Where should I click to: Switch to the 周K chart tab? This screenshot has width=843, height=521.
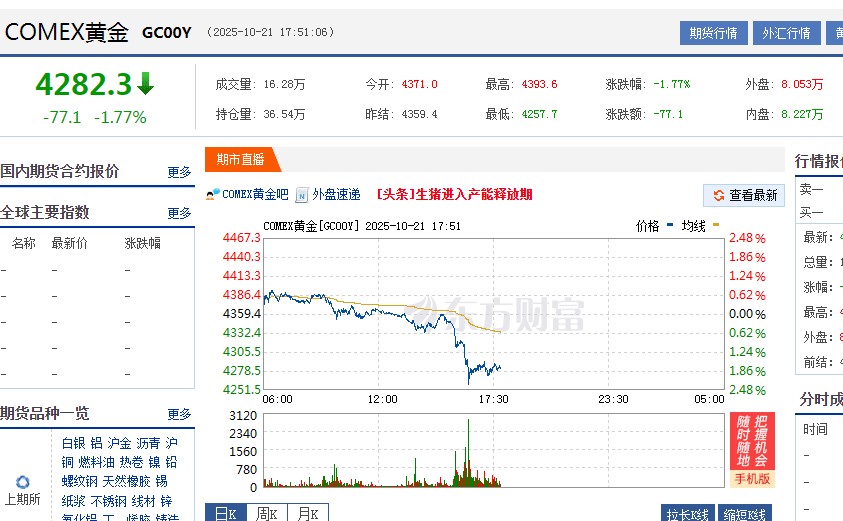tap(266, 513)
